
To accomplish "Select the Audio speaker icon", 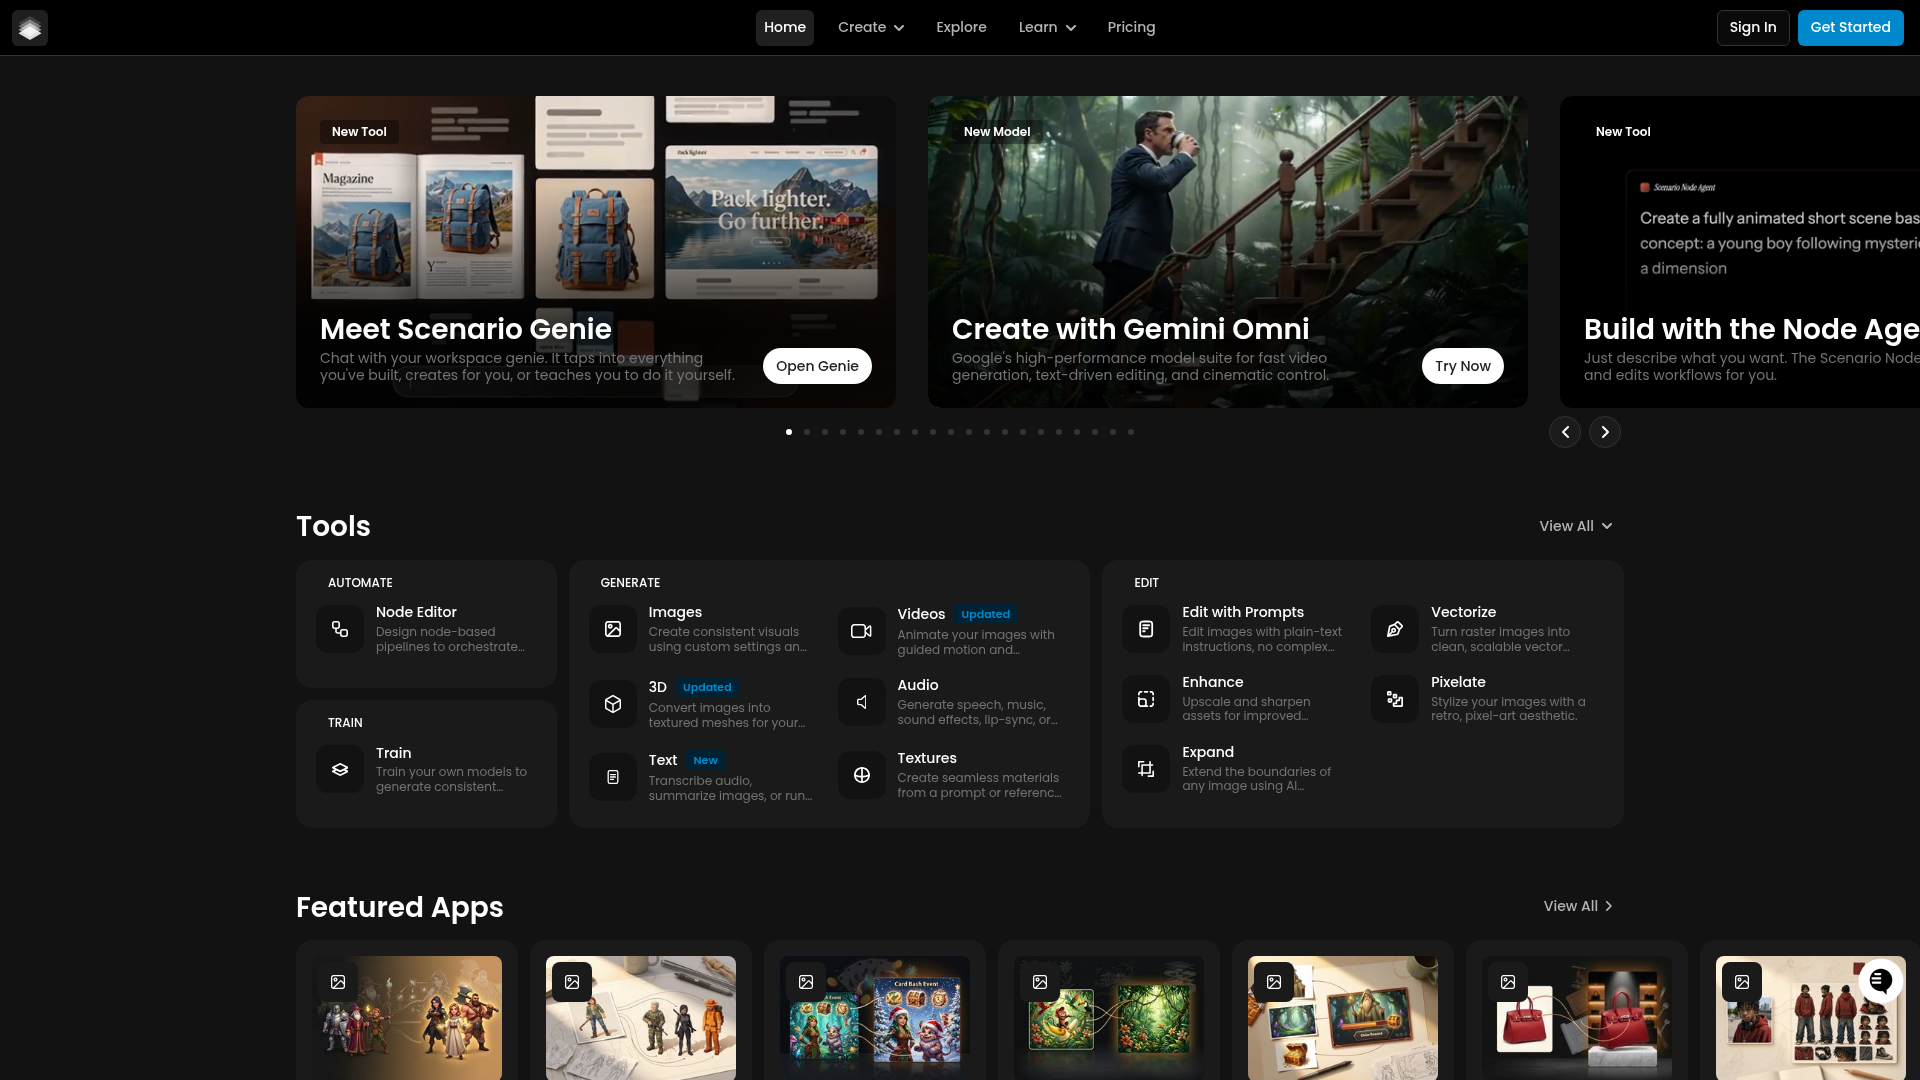I will click(x=862, y=702).
